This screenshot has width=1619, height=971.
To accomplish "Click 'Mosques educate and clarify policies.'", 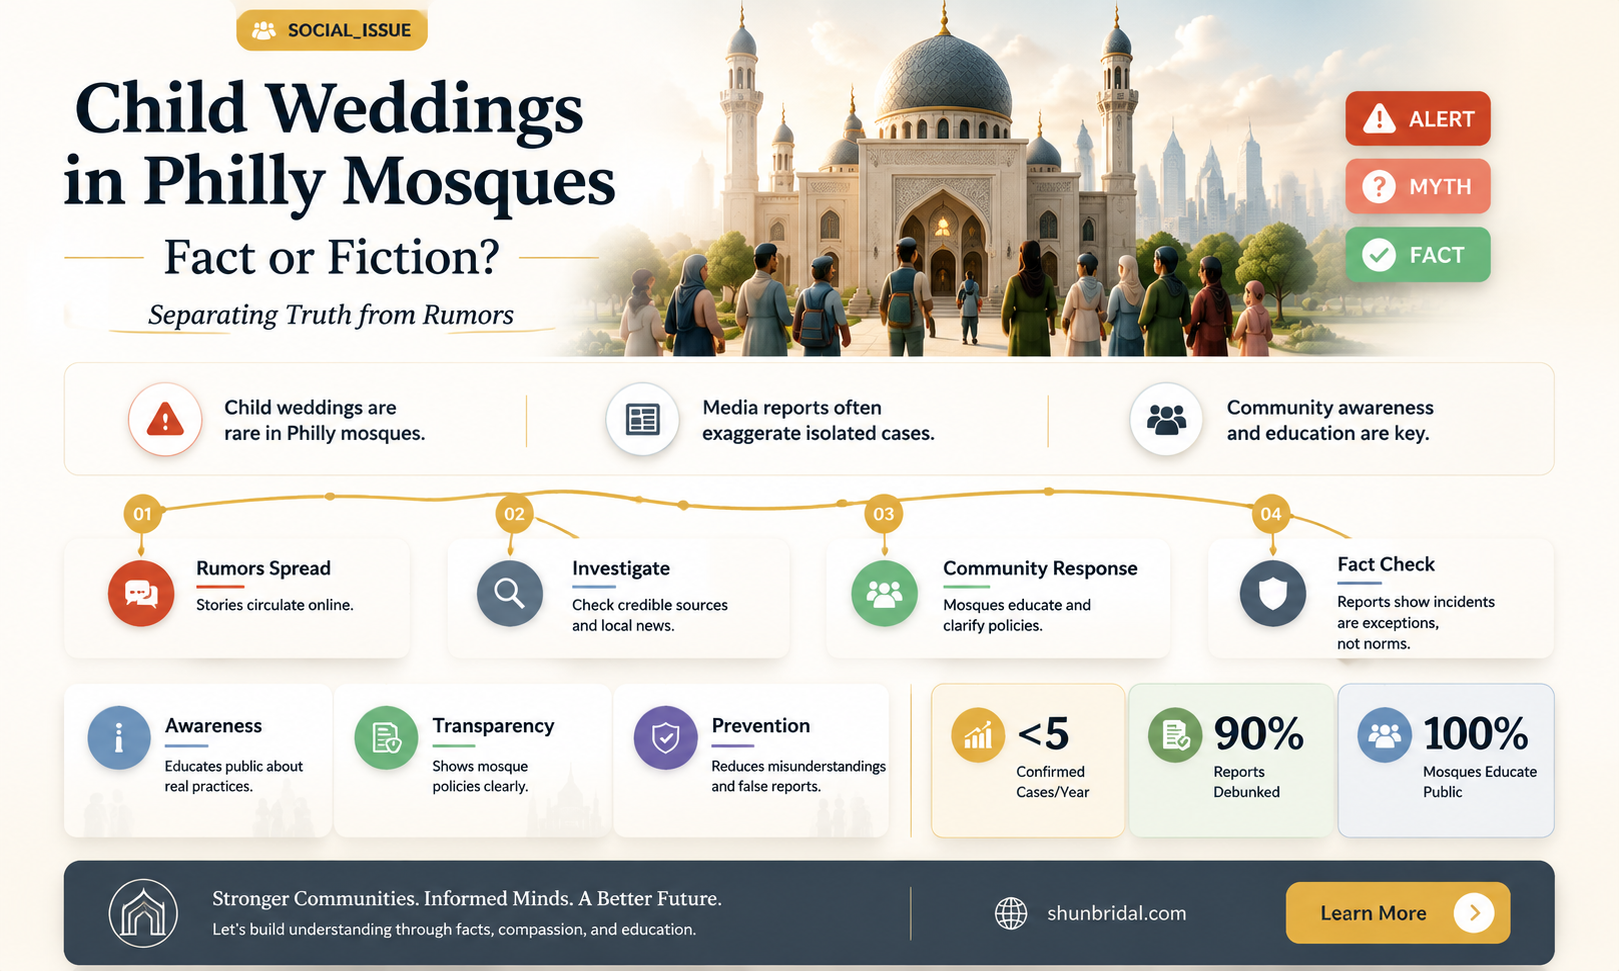I will tap(1017, 615).
